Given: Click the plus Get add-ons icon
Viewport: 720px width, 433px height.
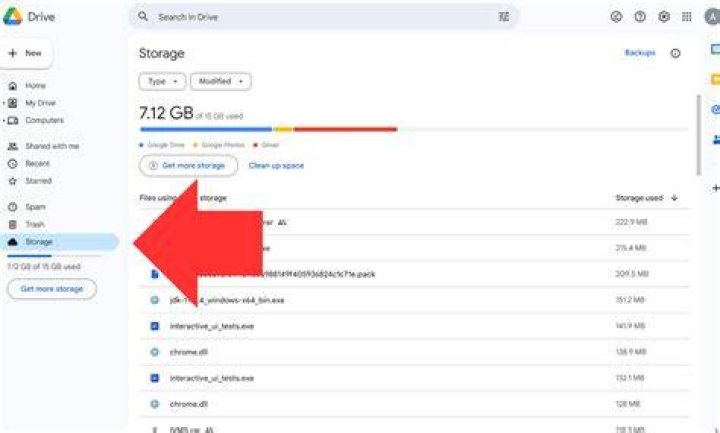Looking at the screenshot, I should pos(715,188).
